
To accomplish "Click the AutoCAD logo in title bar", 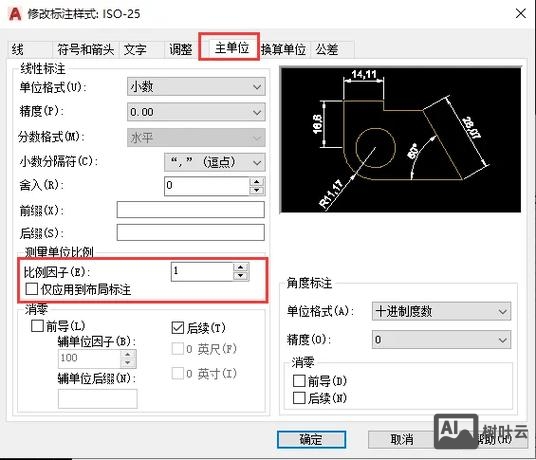I will pos(15,14).
